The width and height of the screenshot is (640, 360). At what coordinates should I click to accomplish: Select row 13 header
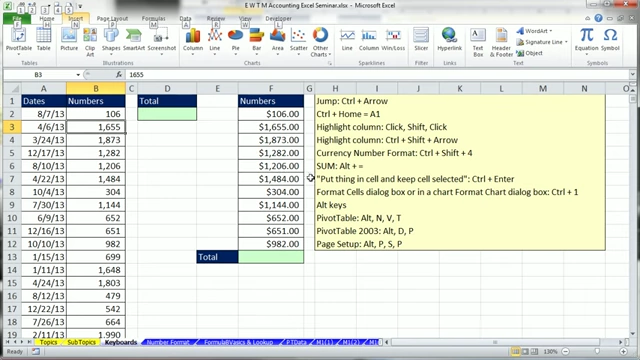[12, 257]
